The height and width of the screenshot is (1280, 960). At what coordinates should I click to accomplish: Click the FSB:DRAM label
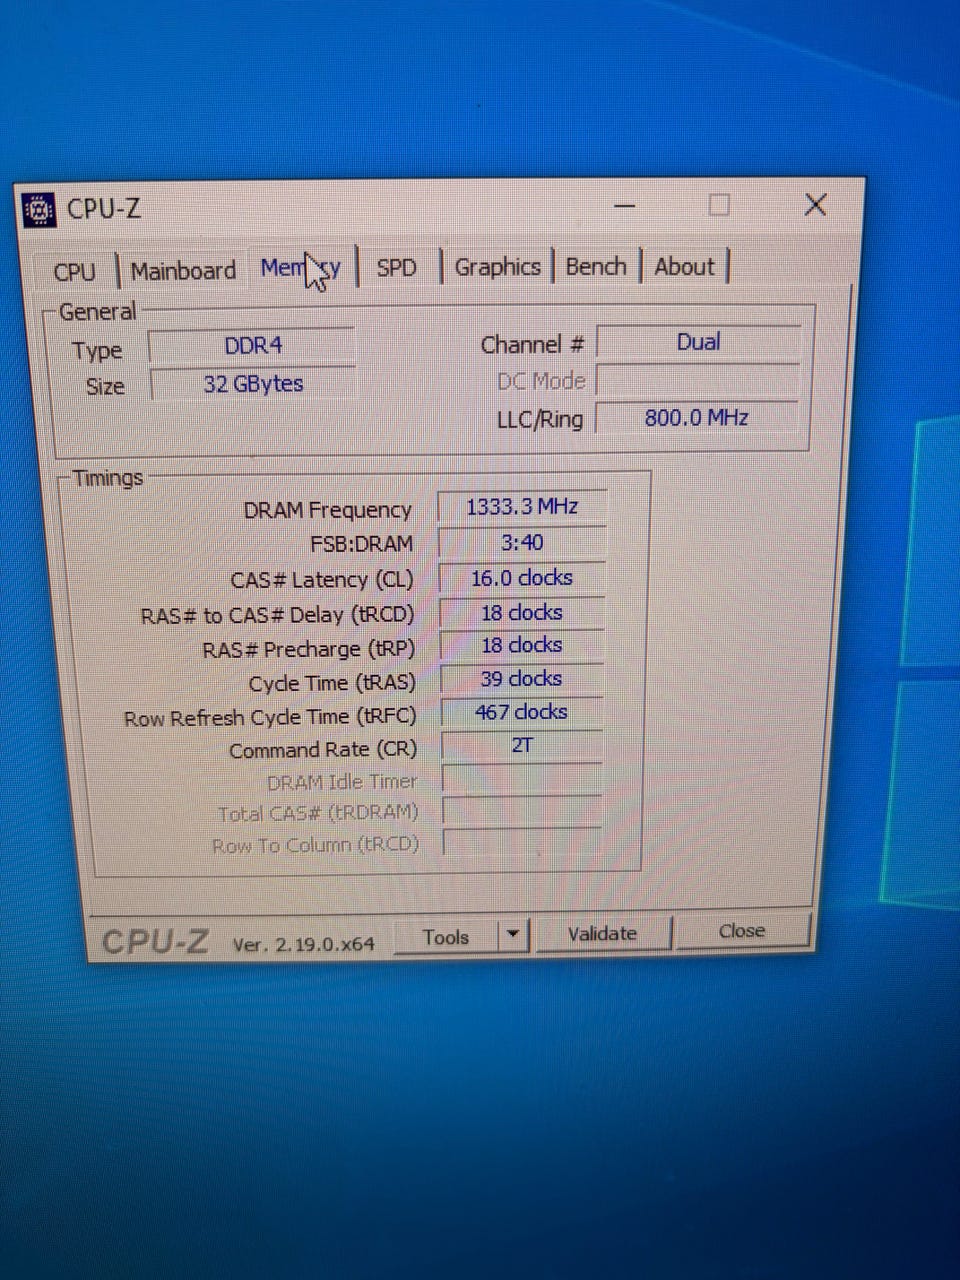(361, 545)
